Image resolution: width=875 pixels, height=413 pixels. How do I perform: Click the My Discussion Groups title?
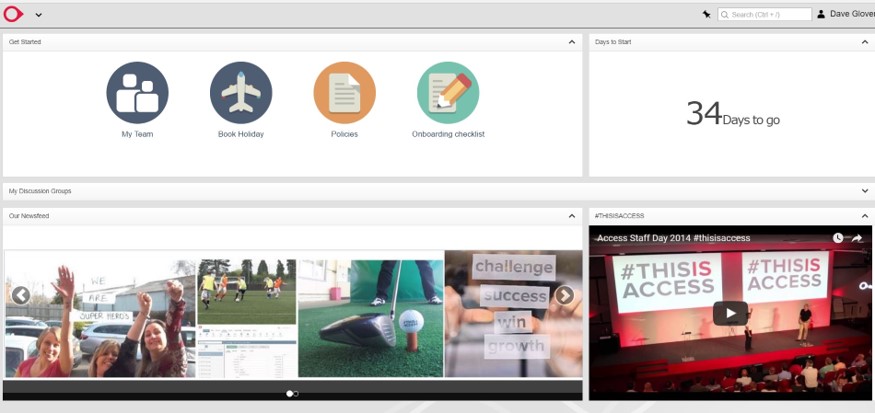click(40, 191)
